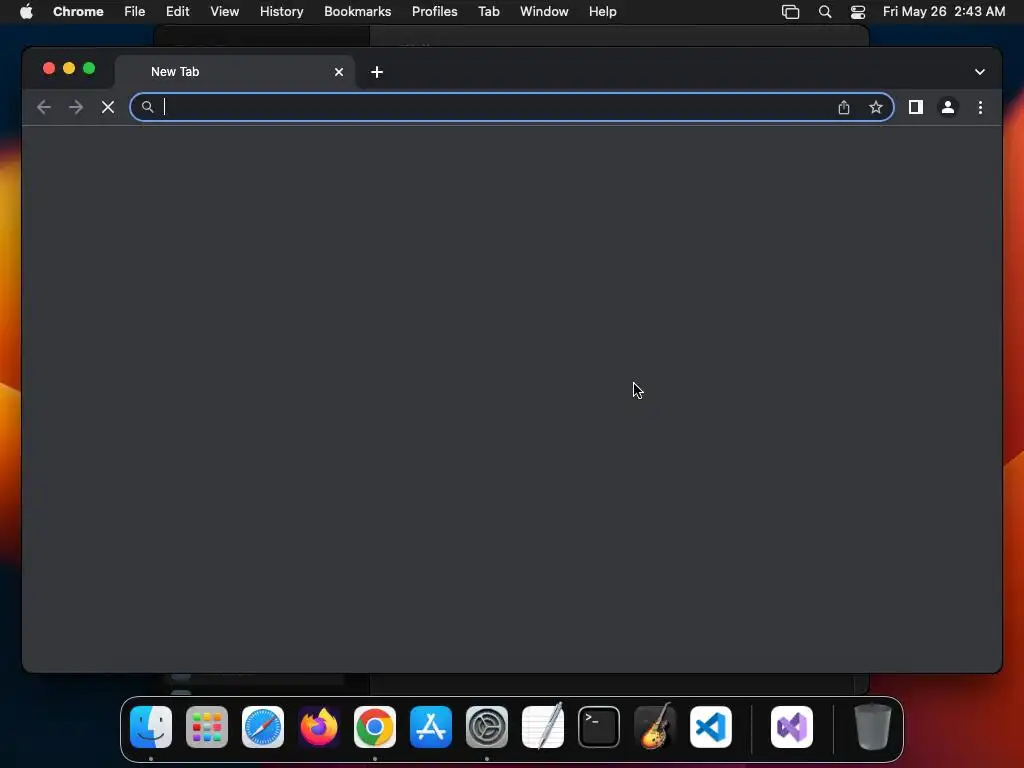The width and height of the screenshot is (1024, 768).
Task: Open a new tab with plus button
Action: (x=377, y=72)
